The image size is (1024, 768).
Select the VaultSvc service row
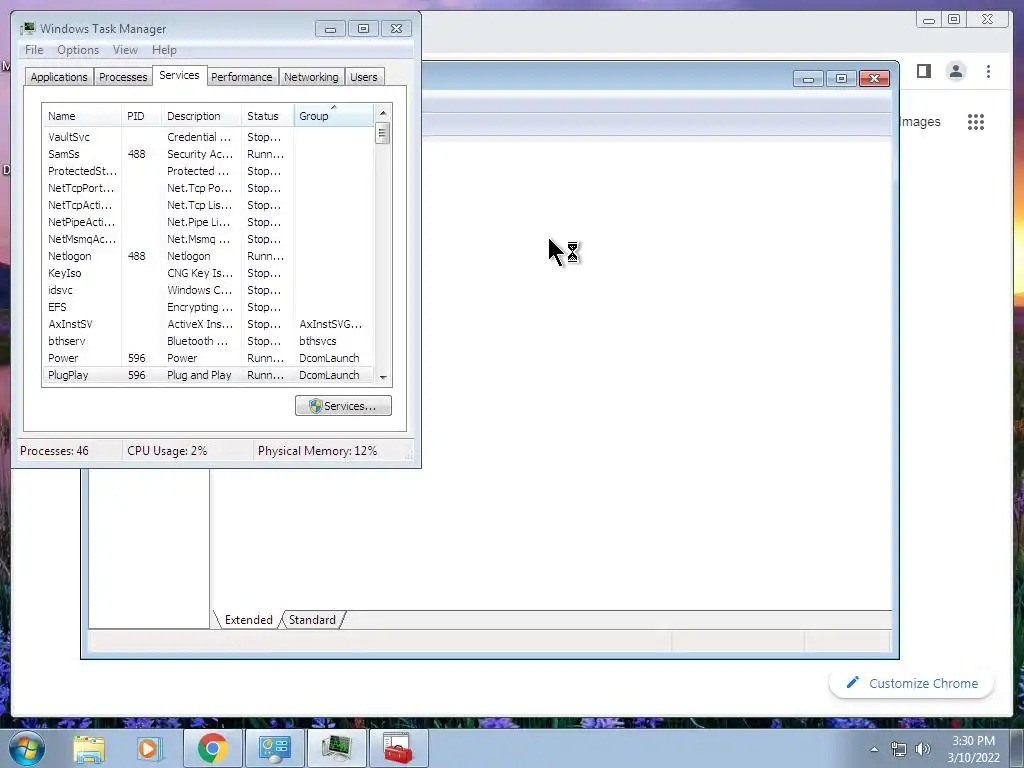point(208,137)
